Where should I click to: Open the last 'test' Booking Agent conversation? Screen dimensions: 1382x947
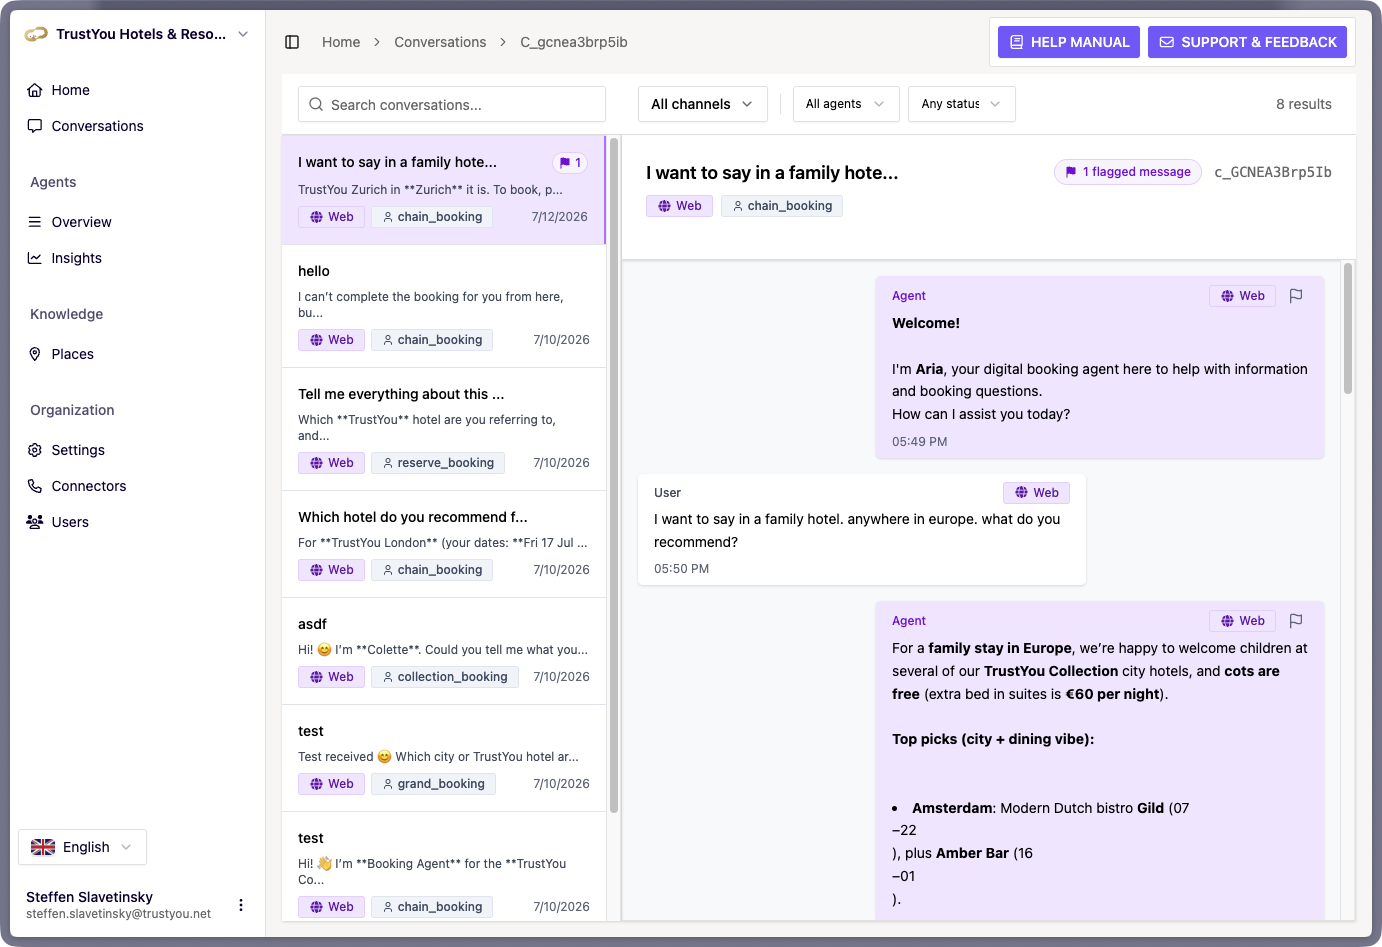444,866
